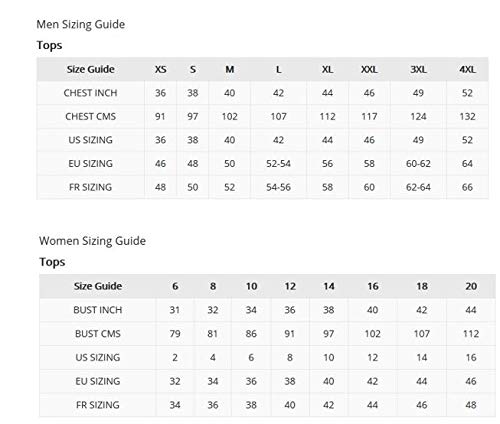This screenshot has width=500, height=424.
Task: Click women's size 18 column header
Action: coord(422,286)
